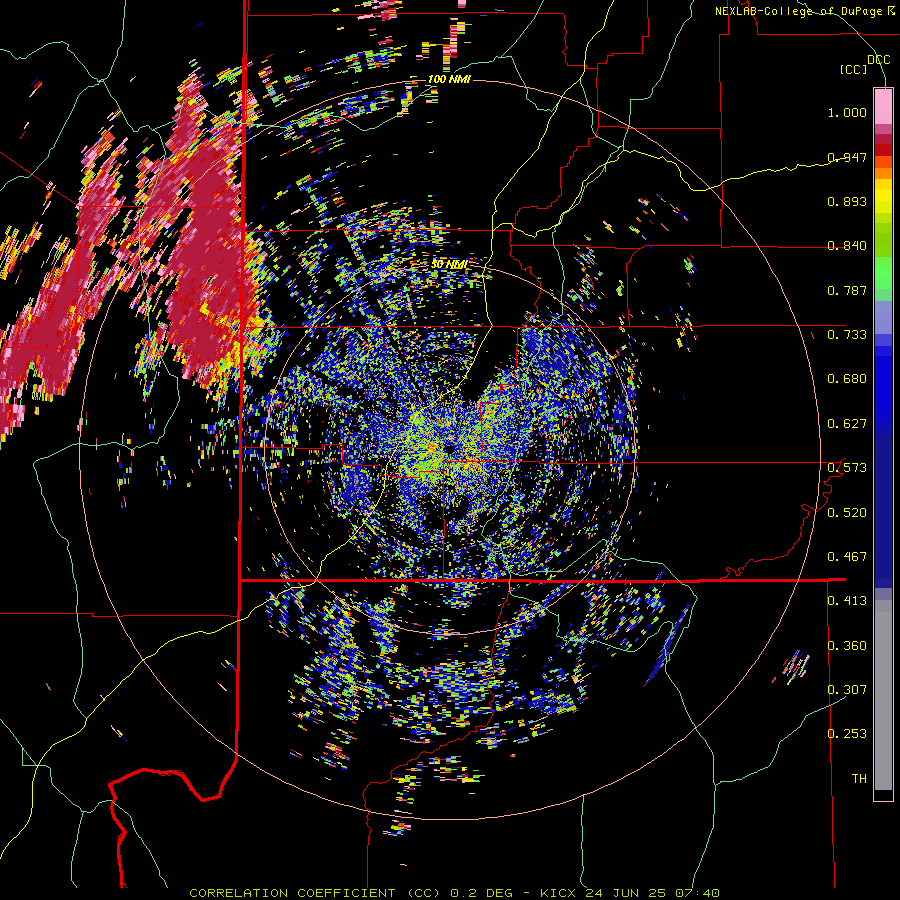Pick the lavender segment of the color bar

pos(883,317)
